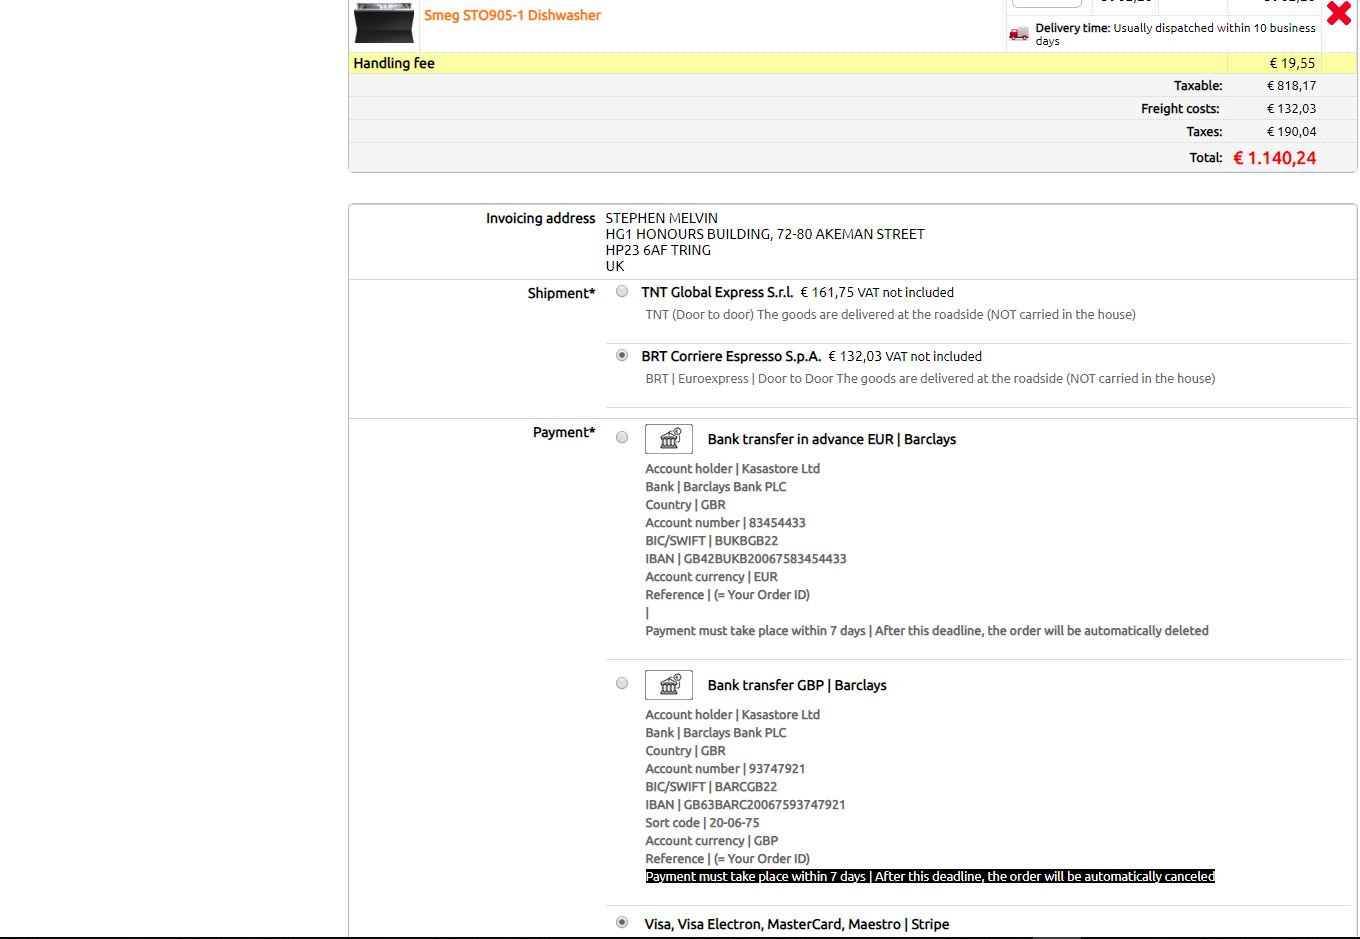Click account number 93747921 line

click(725, 769)
